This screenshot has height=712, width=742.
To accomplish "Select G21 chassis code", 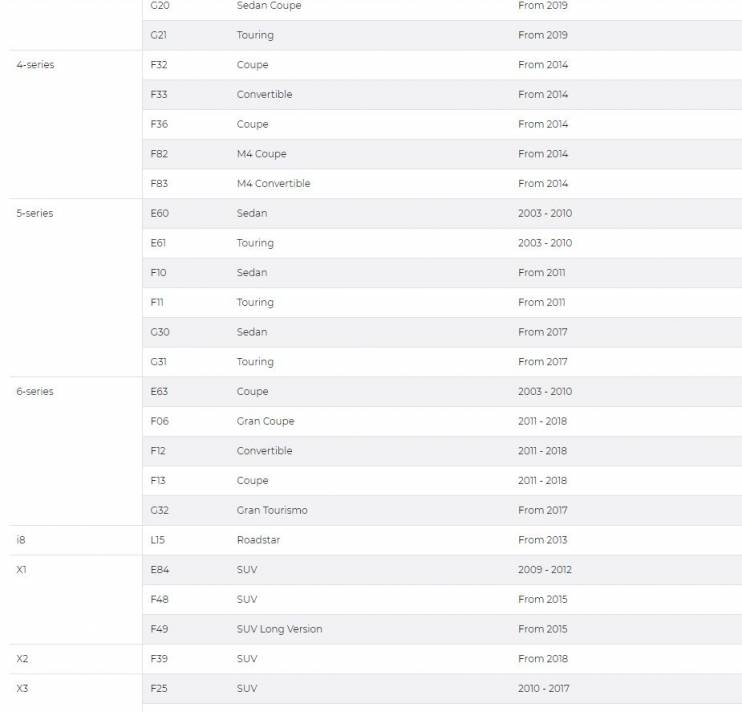I will (158, 35).
